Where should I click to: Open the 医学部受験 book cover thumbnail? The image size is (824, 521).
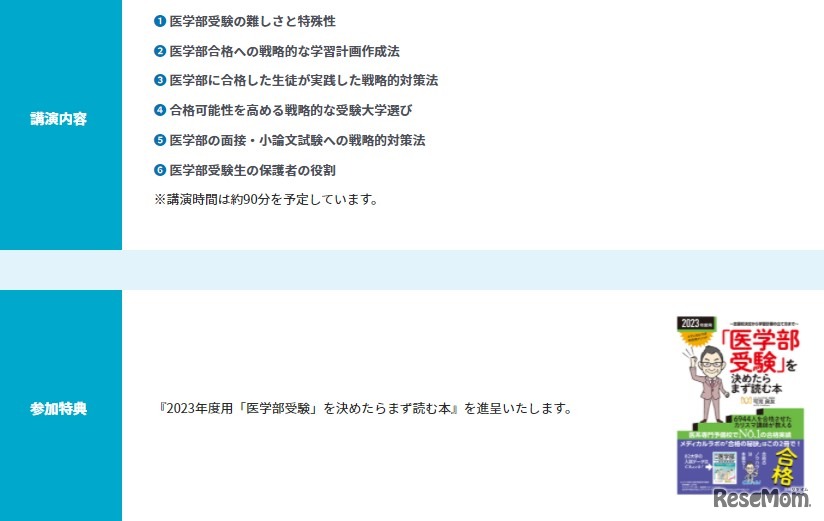click(740, 405)
